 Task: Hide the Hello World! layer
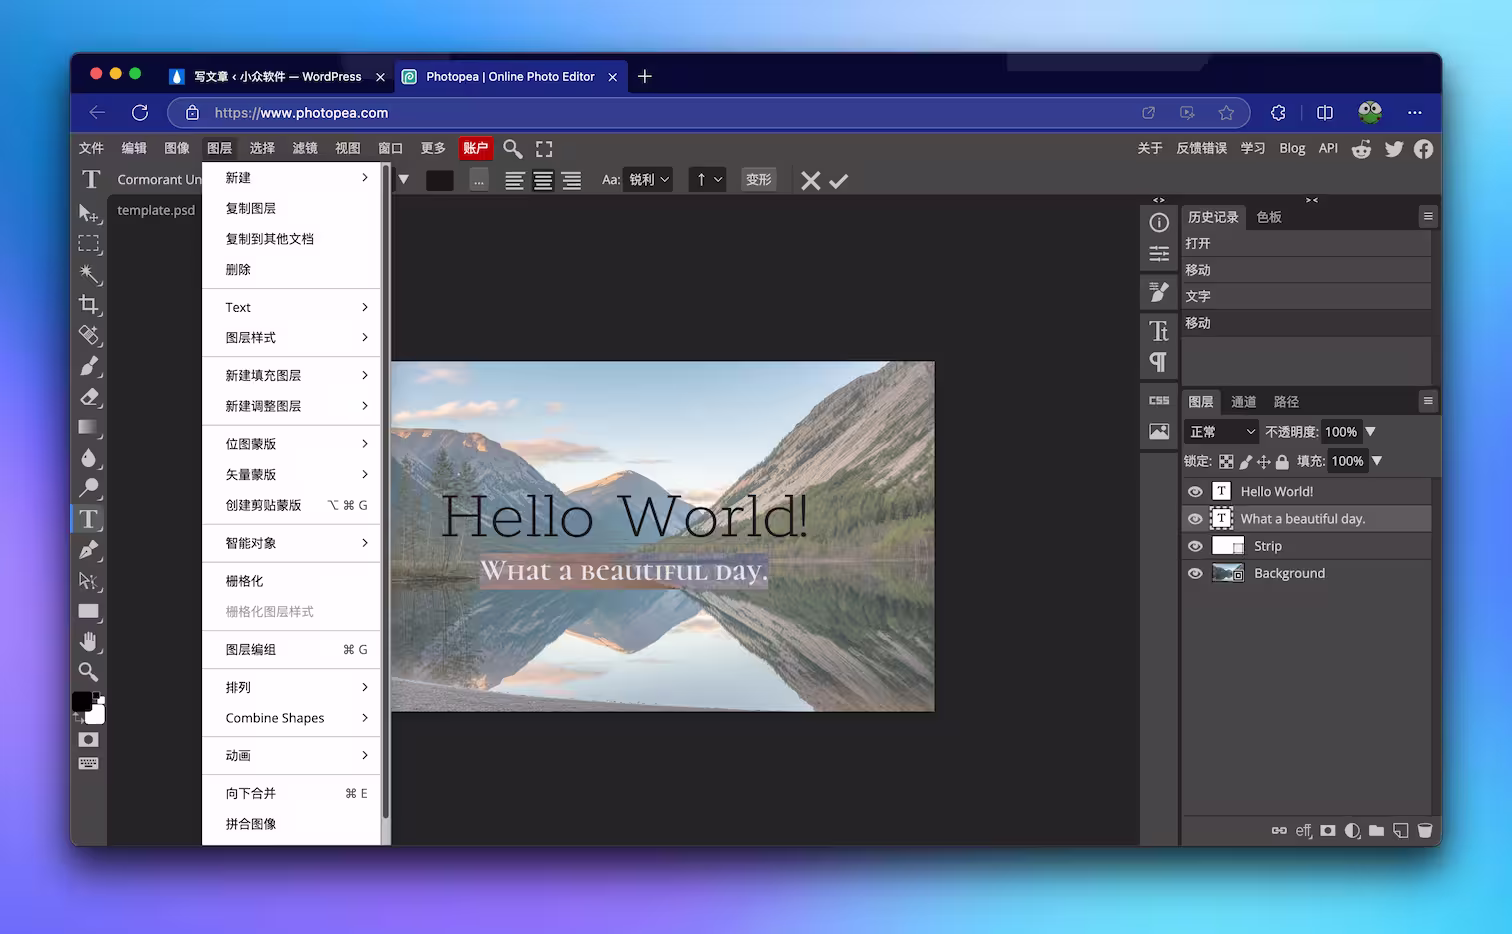(x=1195, y=492)
